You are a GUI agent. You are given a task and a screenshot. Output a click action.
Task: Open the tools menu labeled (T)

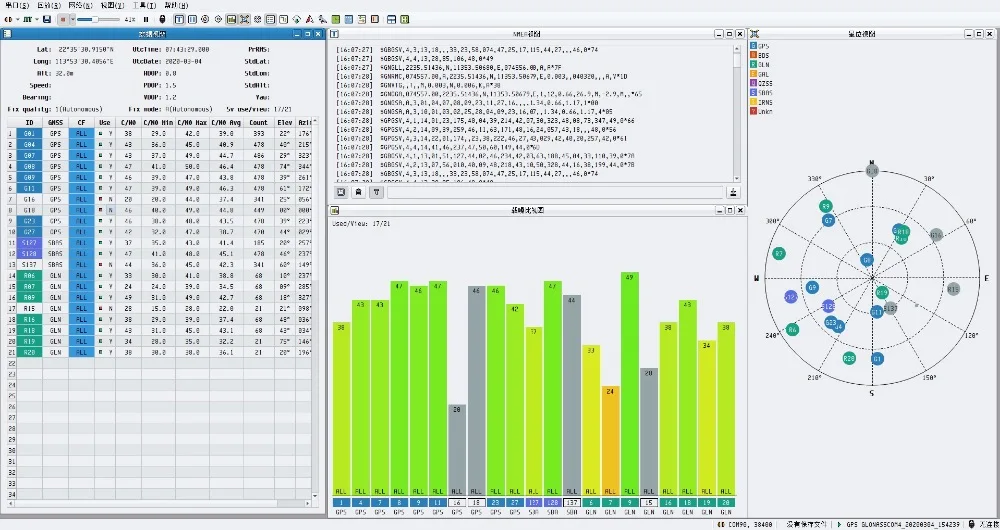[x=143, y=5]
